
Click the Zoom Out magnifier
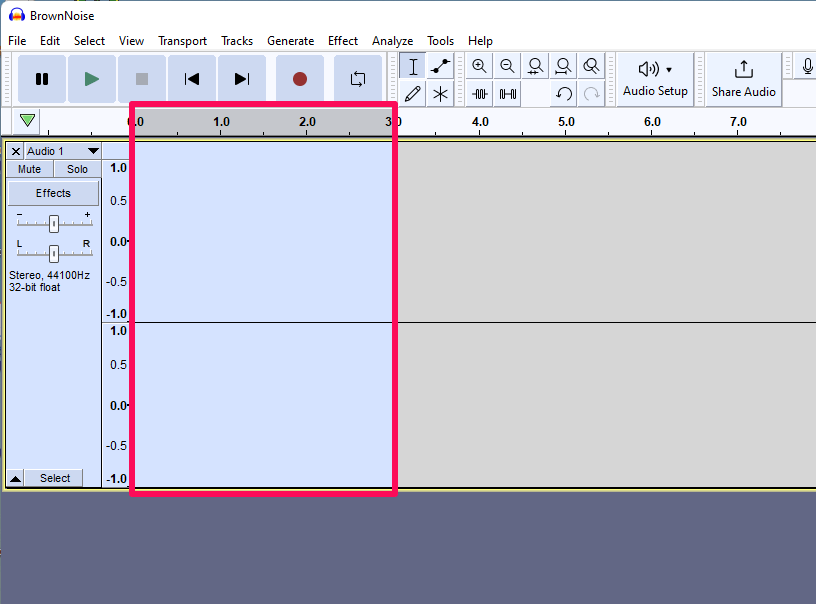507,66
